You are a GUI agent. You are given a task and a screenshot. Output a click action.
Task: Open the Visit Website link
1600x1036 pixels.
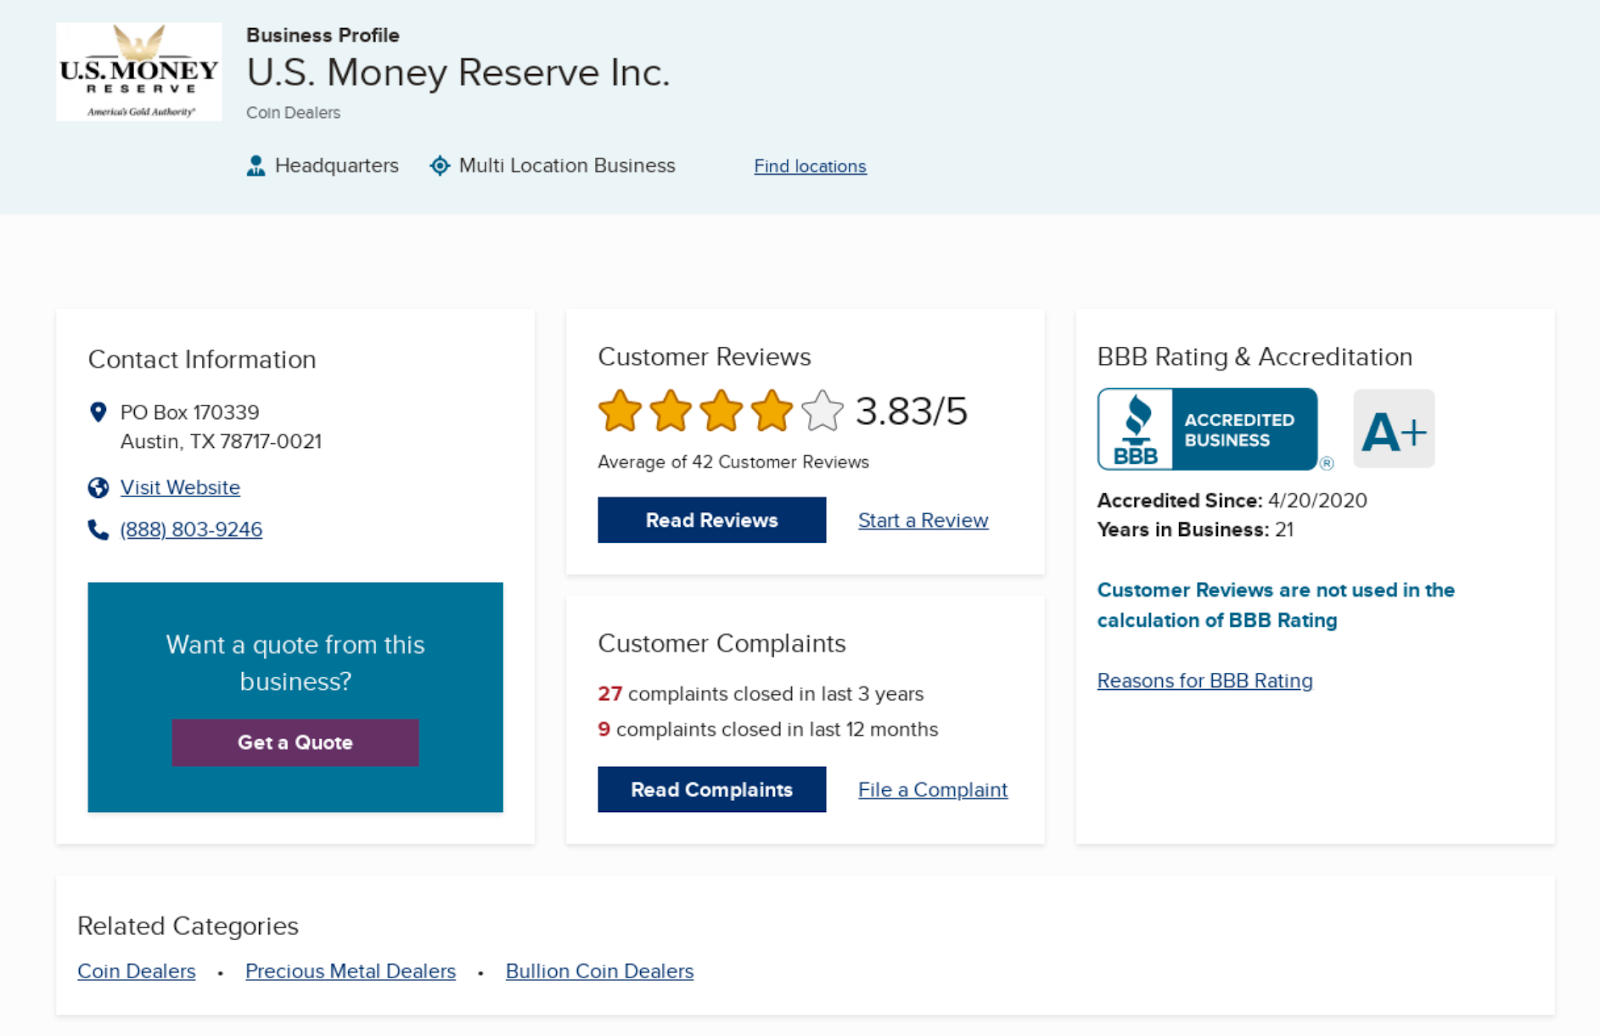pyautogui.click(x=180, y=488)
